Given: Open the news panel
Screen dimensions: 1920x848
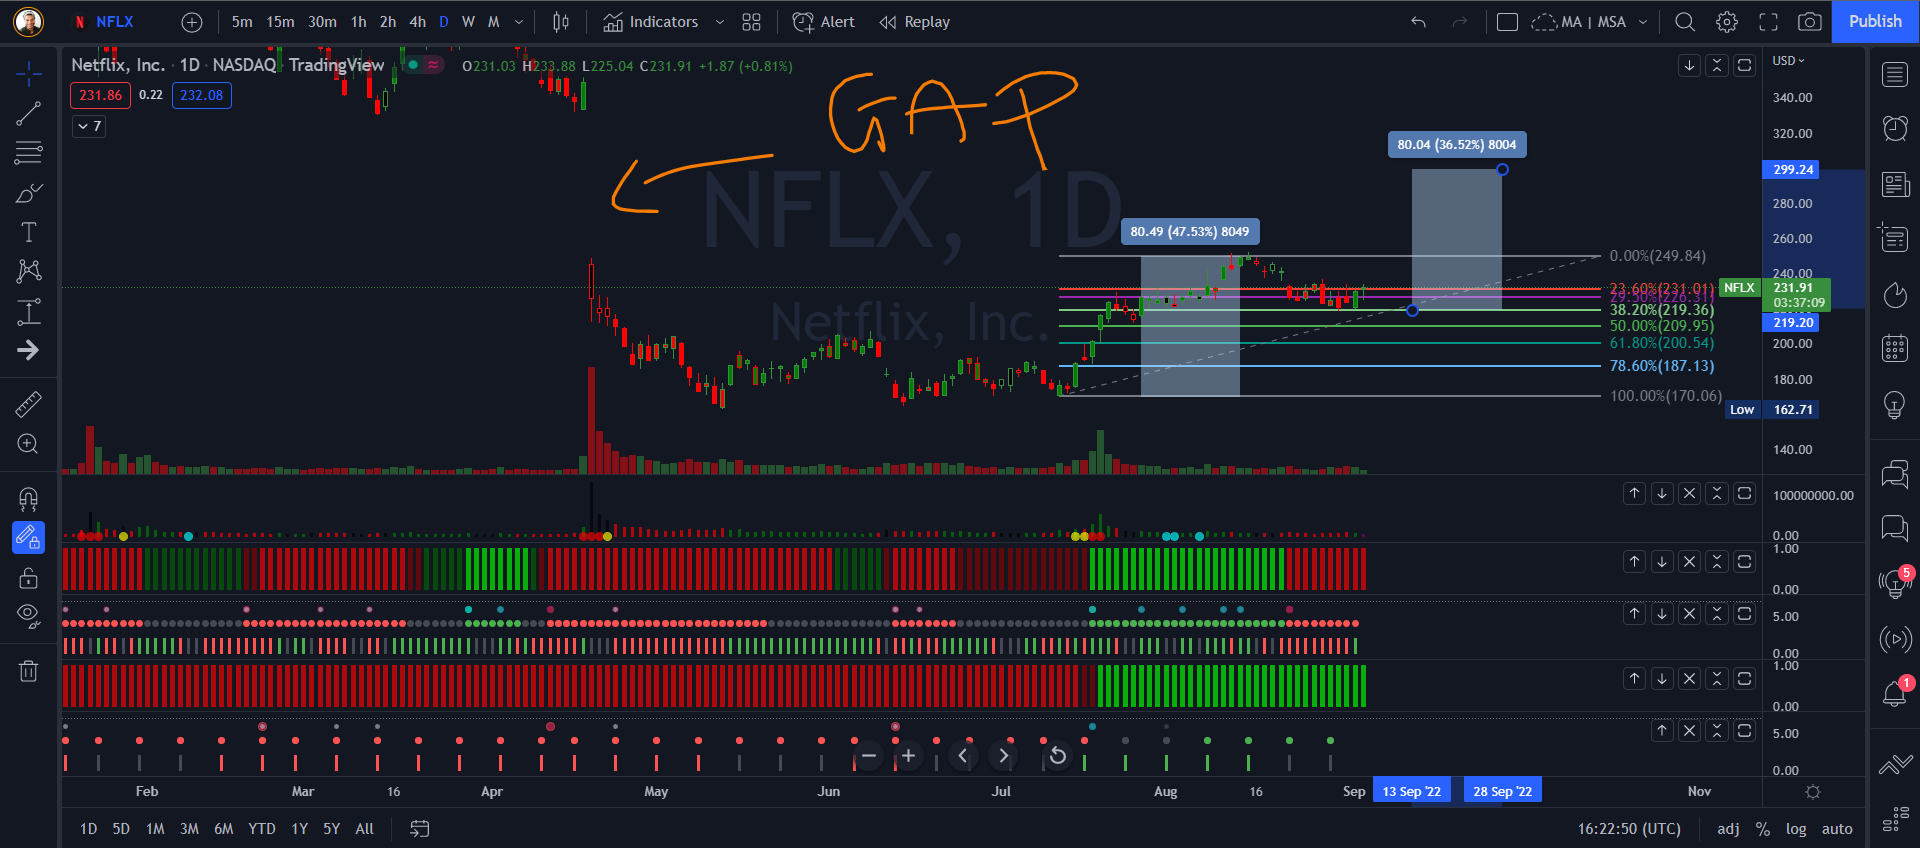Looking at the screenshot, I should tap(1895, 184).
